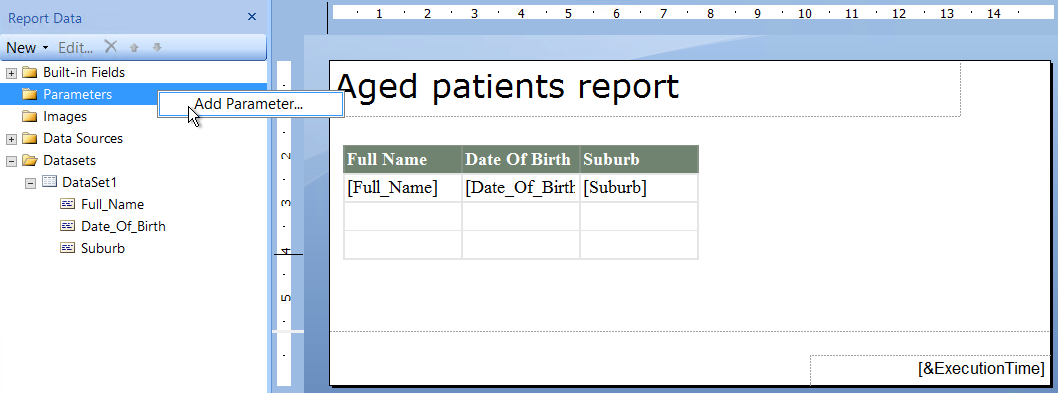Select the DataSet1 tree label
1058x393 pixels.
pos(88,182)
